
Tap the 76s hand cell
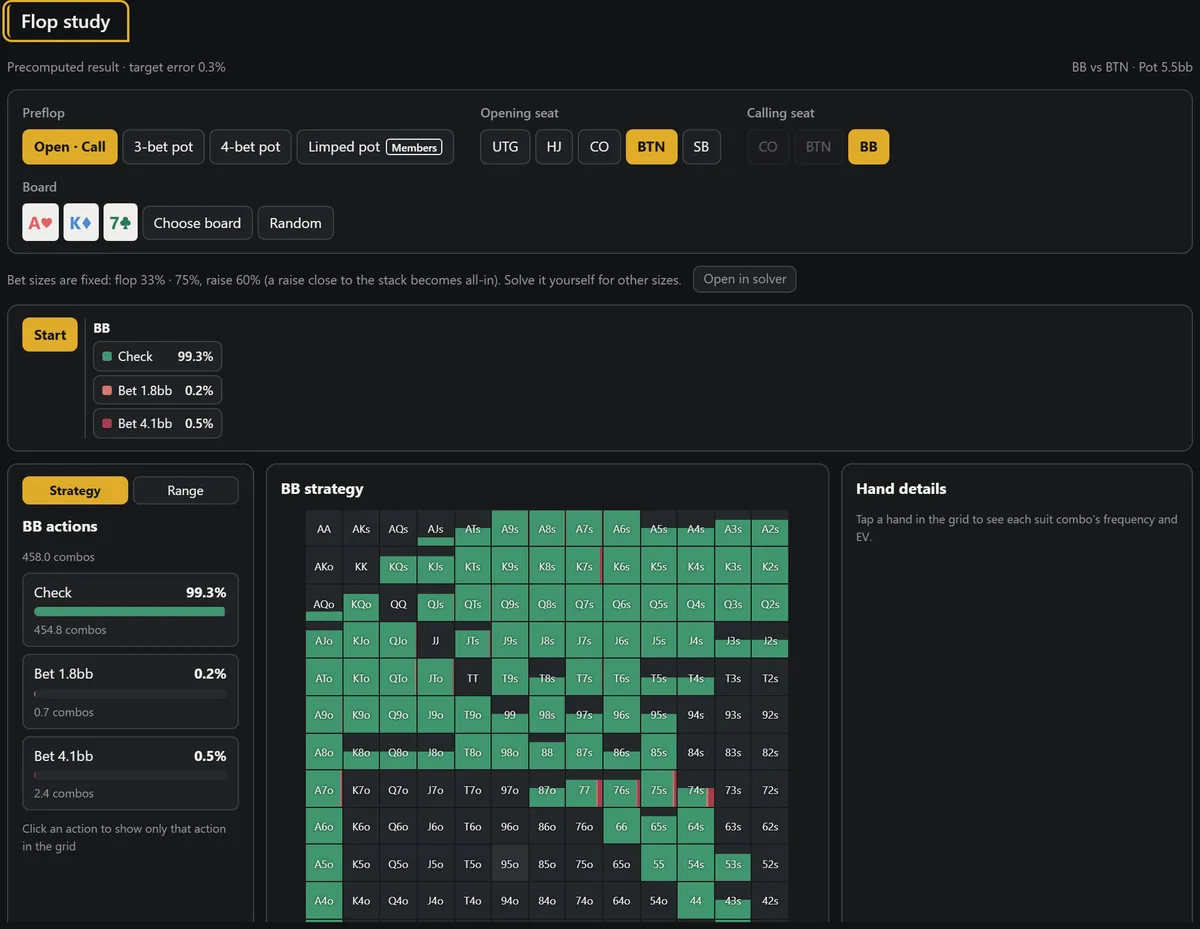pos(621,790)
